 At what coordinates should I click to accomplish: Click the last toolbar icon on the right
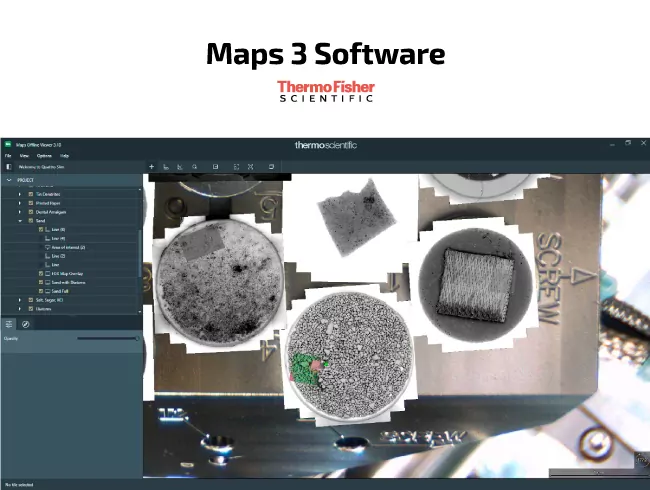tap(270, 166)
